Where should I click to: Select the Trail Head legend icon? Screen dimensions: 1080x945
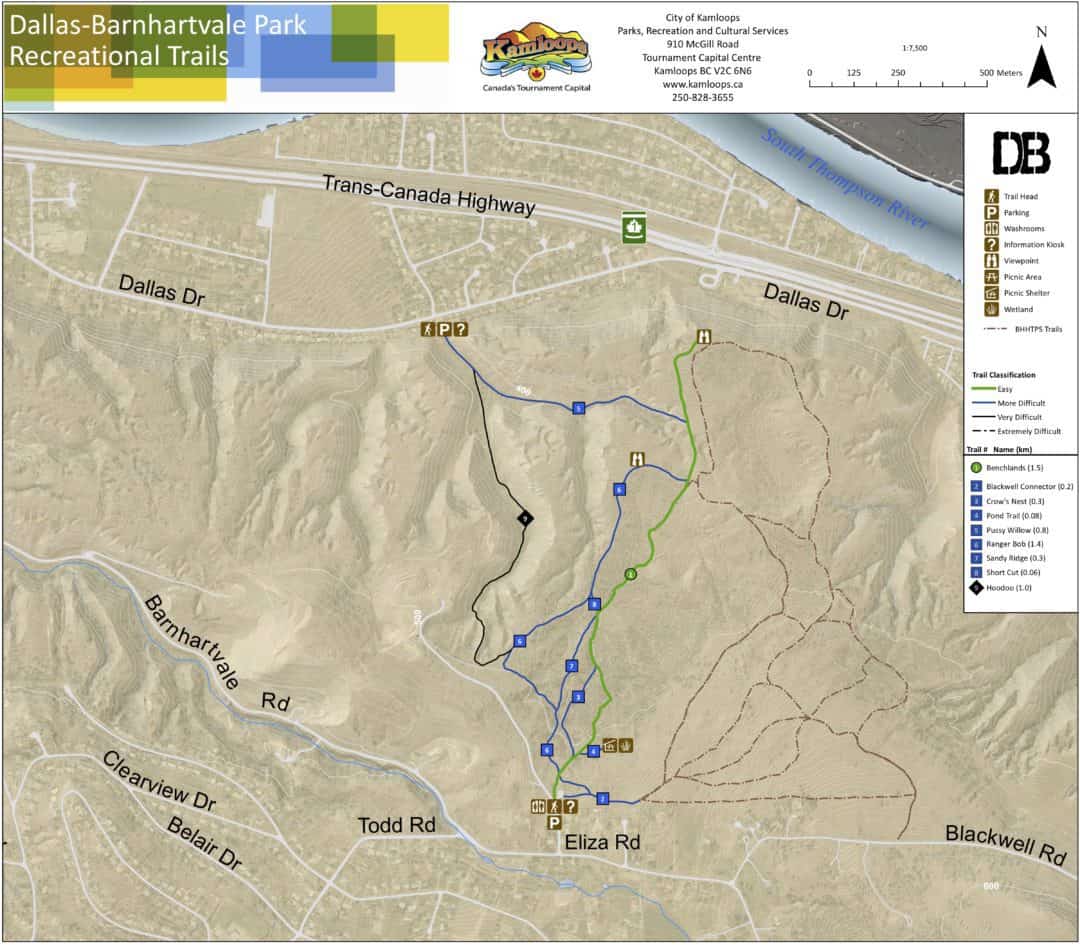tap(992, 196)
